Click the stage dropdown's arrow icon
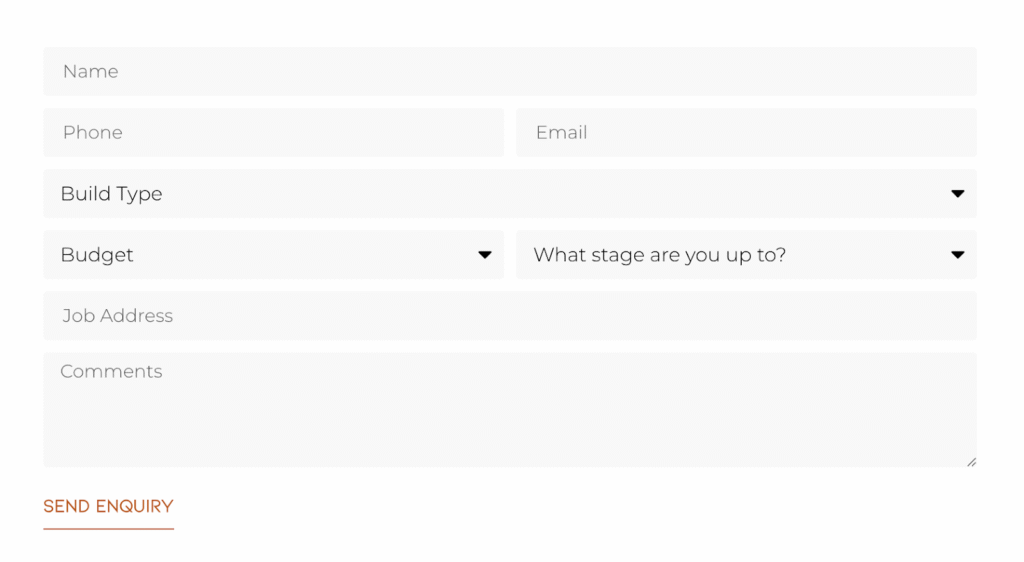This screenshot has width=1024, height=562. click(x=957, y=255)
